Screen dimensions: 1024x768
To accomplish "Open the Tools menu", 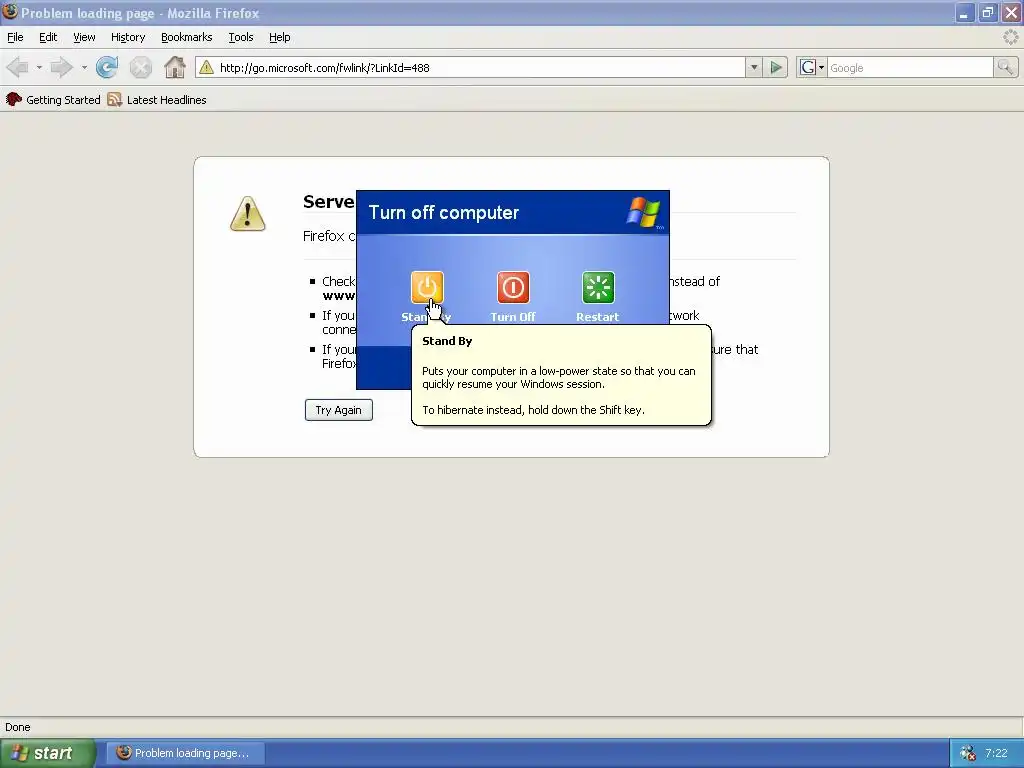I will click(241, 37).
